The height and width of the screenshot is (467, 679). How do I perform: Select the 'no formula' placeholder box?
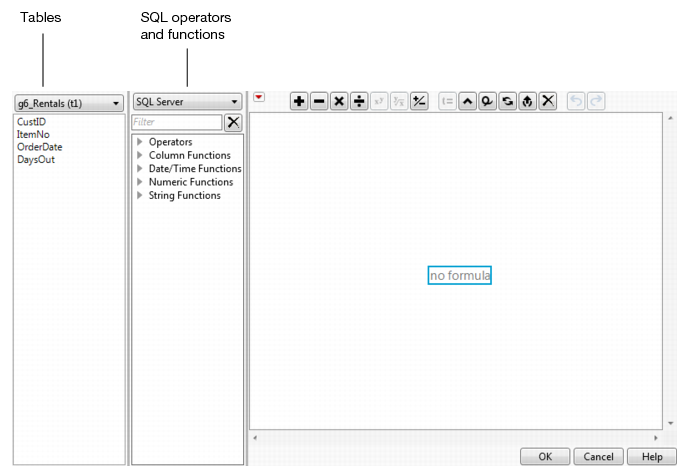[459, 276]
